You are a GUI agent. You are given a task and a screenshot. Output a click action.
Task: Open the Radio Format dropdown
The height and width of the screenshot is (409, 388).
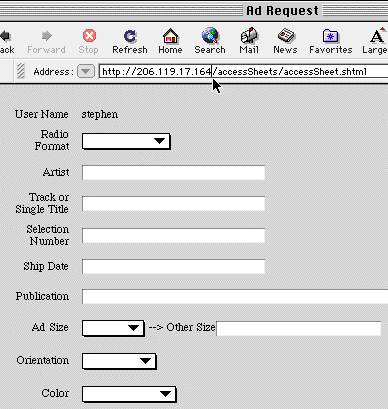tap(126, 141)
